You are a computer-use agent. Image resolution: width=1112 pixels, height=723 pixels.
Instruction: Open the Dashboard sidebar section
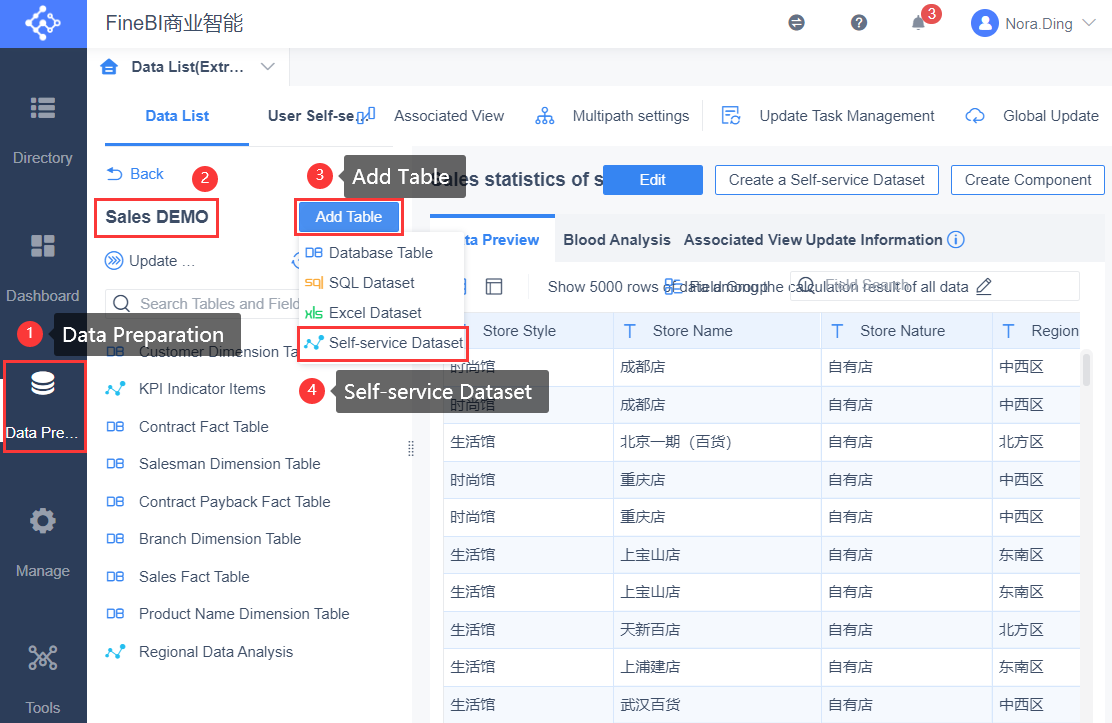[43, 268]
